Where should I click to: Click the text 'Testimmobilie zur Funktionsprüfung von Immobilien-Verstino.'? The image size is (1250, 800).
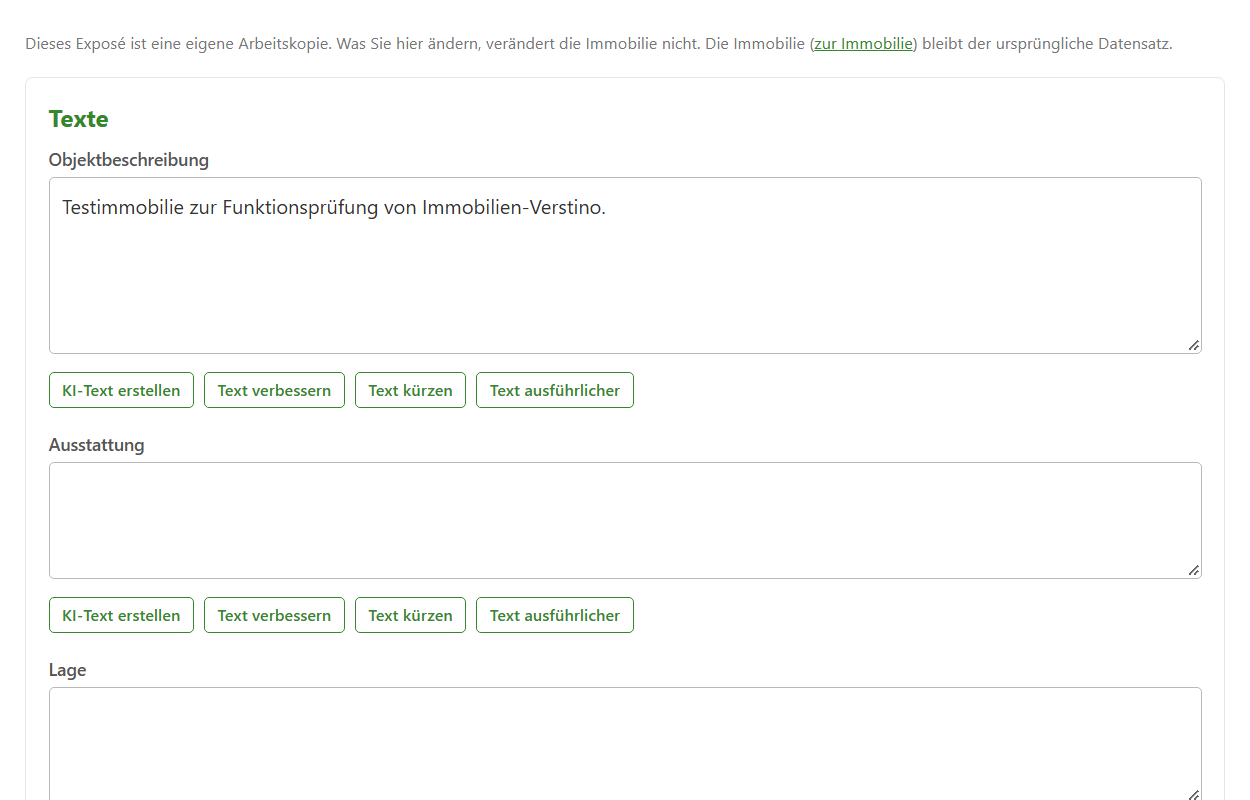[x=334, y=208]
